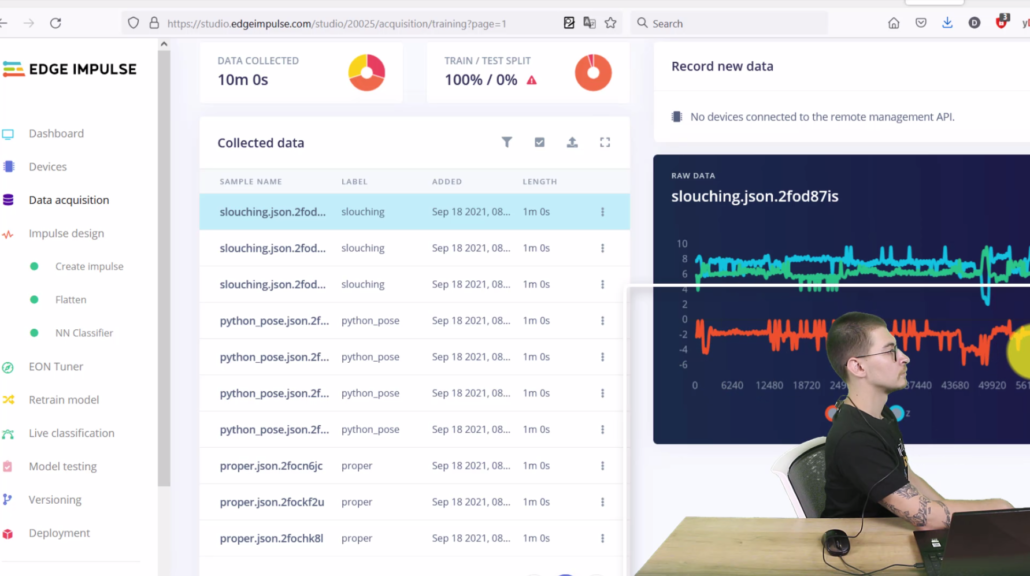Click the filter icon in Collected data

click(x=507, y=143)
